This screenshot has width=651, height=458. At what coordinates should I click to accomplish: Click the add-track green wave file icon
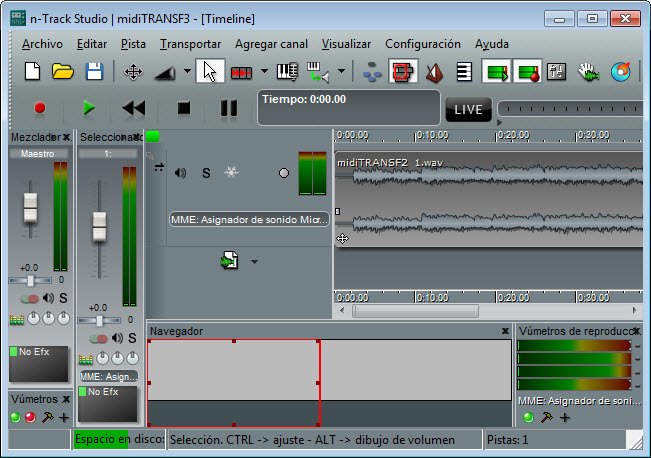[x=230, y=261]
